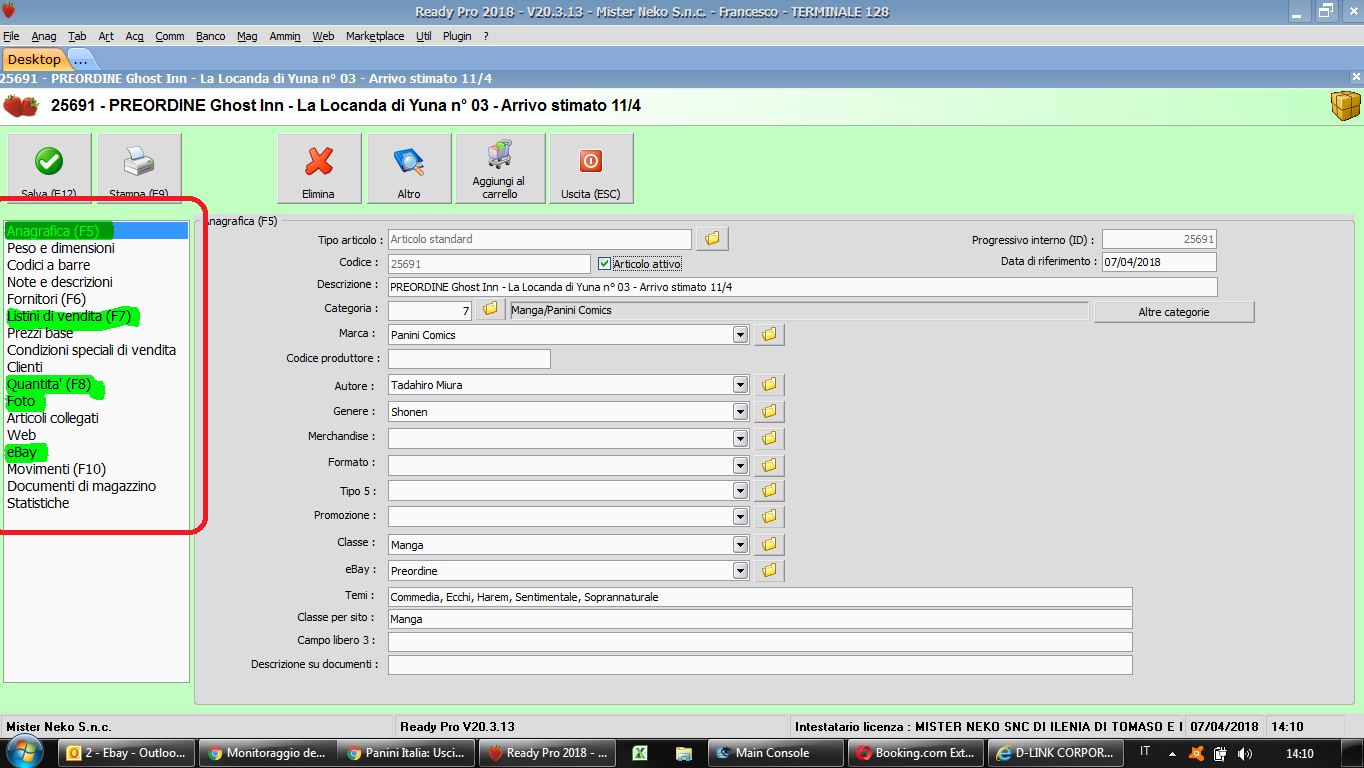Click into the Descrizione text field
Screen dimensions: 1364x768
click(x=803, y=287)
